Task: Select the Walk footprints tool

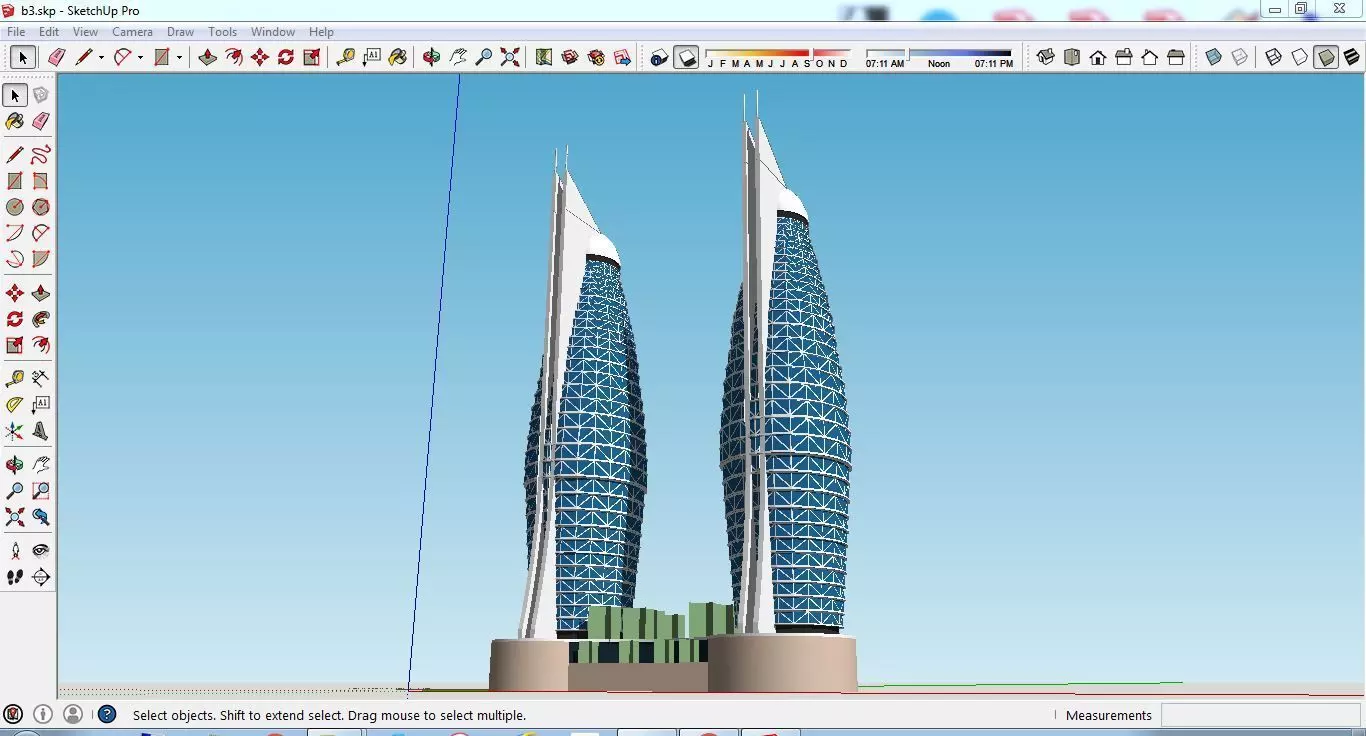Action: [x=14, y=577]
